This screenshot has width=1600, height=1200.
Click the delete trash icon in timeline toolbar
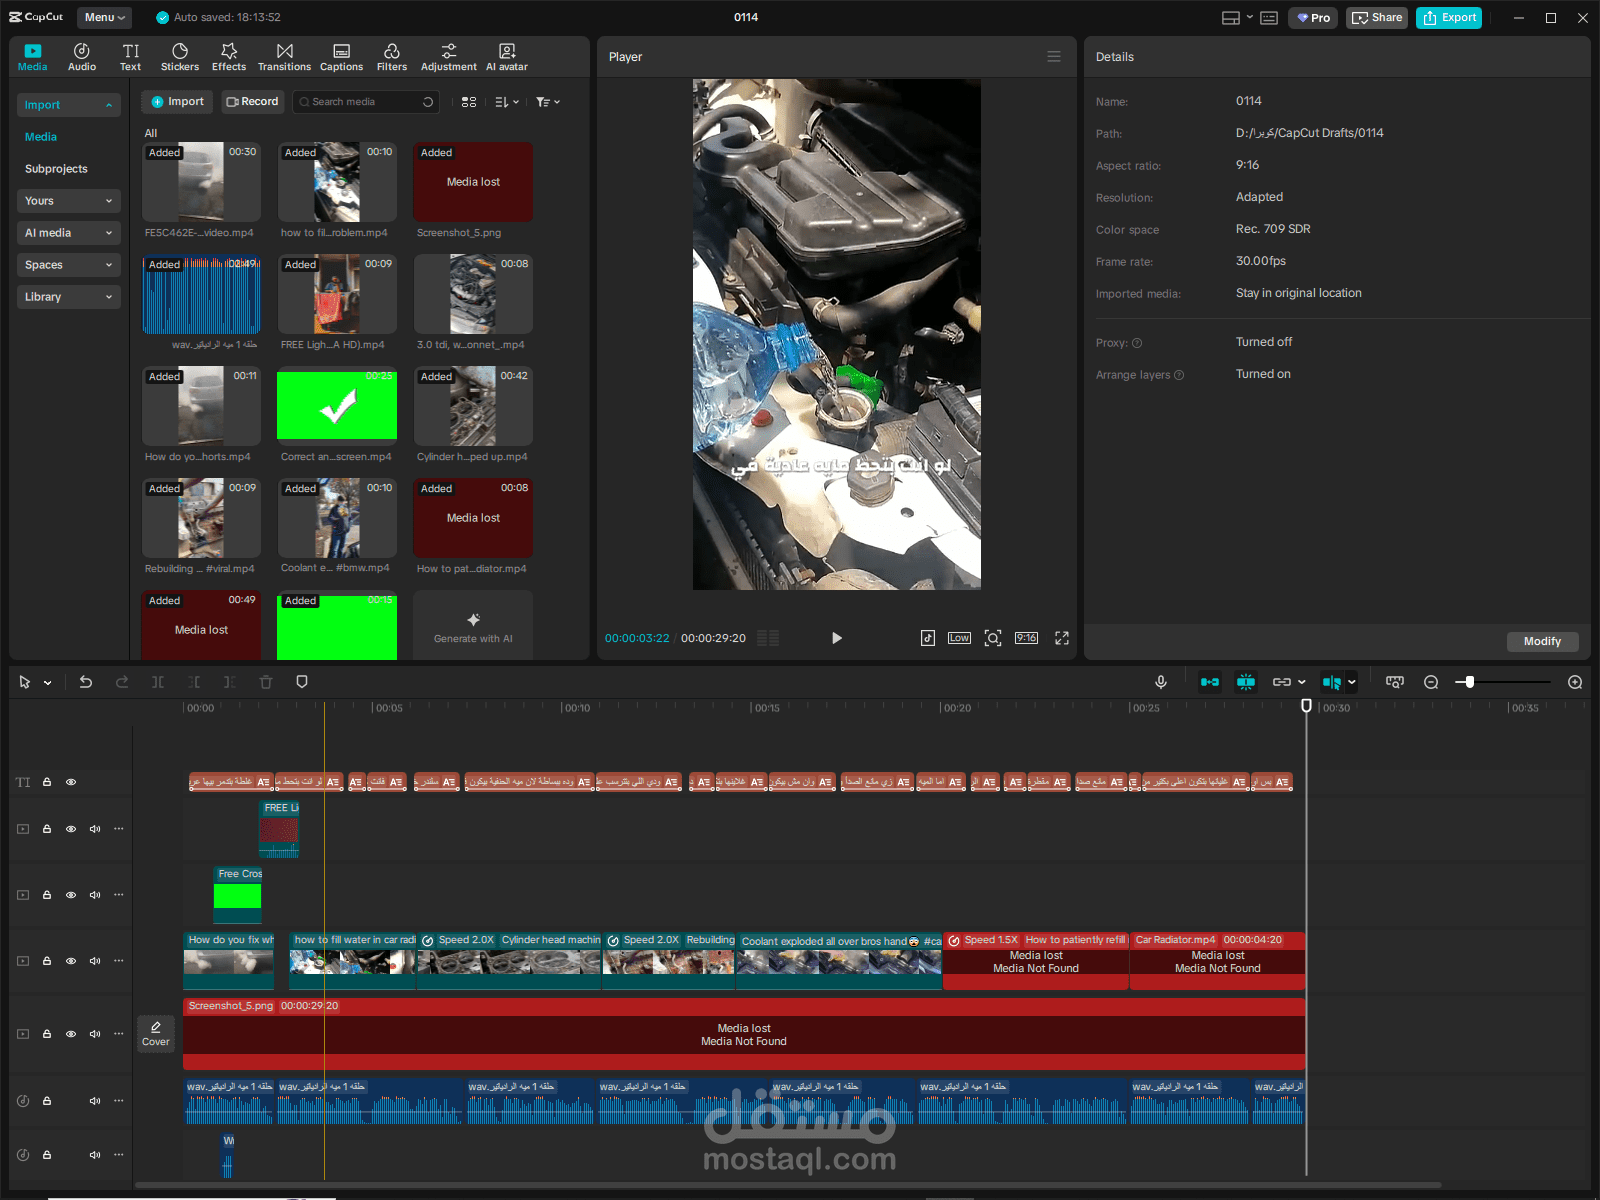pyautogui.click(x=266, y=682)
